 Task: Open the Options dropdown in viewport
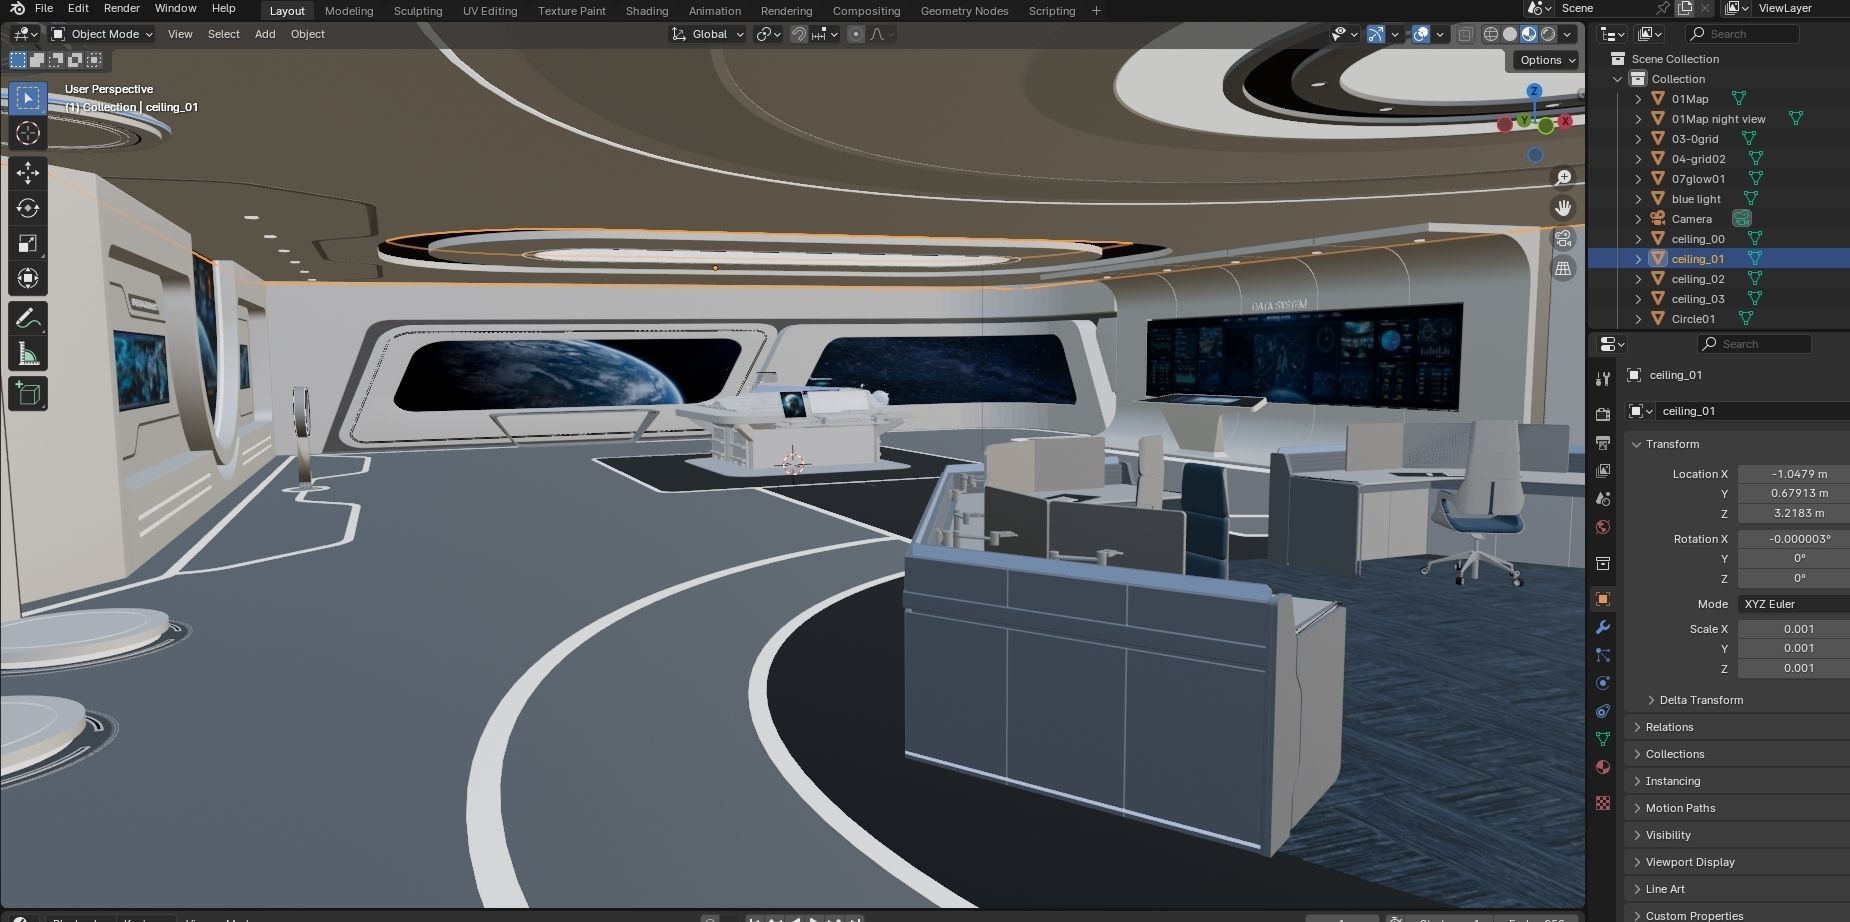[x=1547, y=60]
